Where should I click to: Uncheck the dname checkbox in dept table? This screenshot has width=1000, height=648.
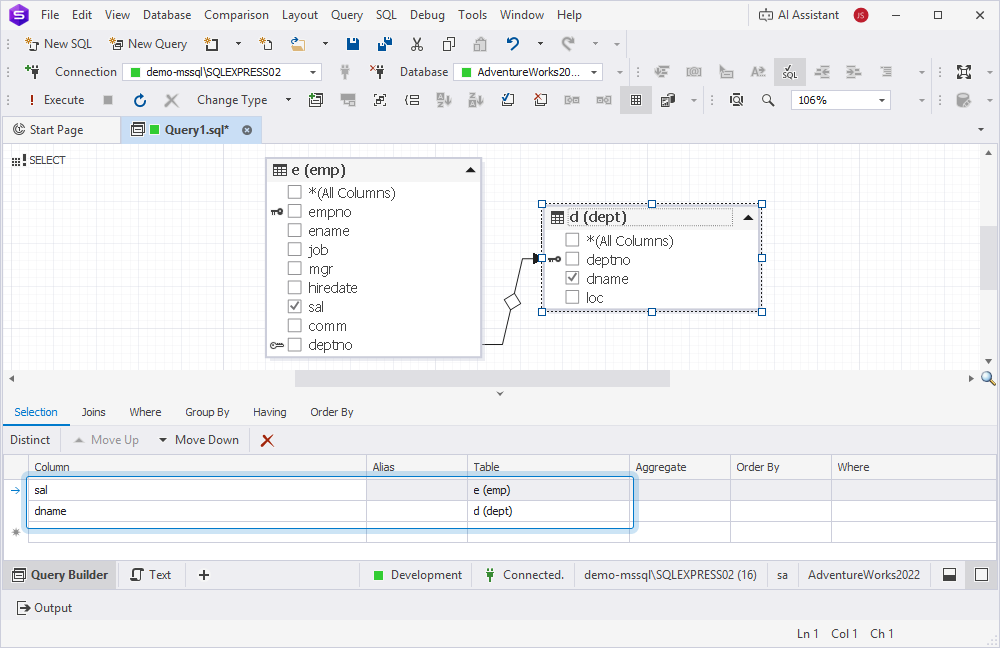573,279
